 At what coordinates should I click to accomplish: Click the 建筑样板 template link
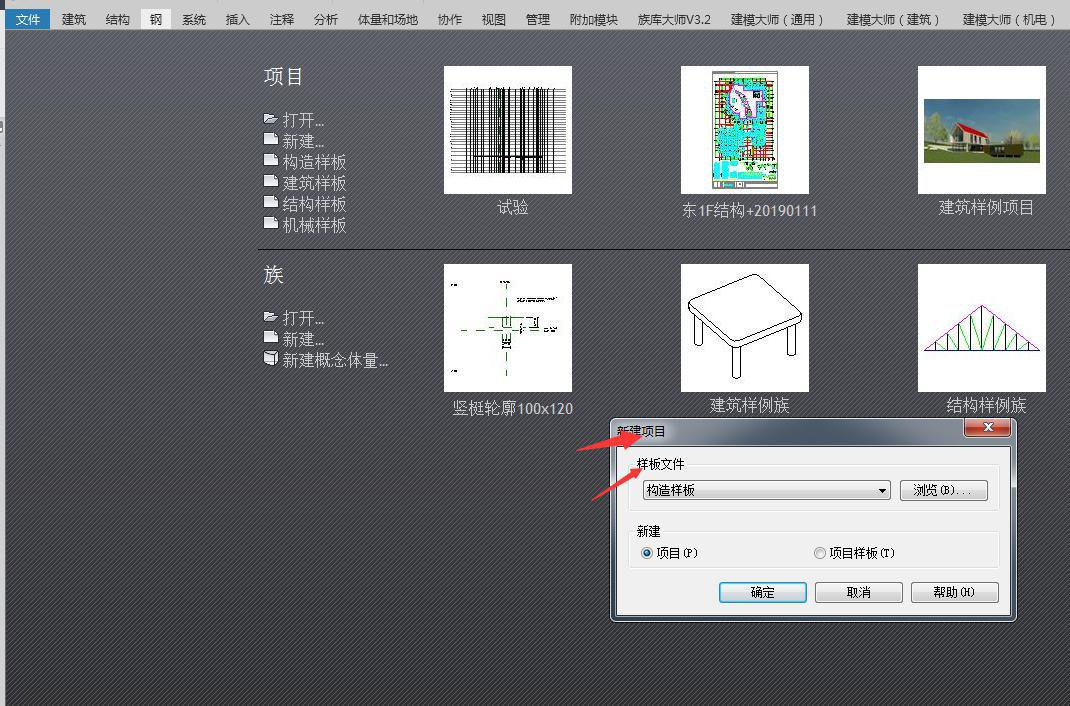(314, 183)
